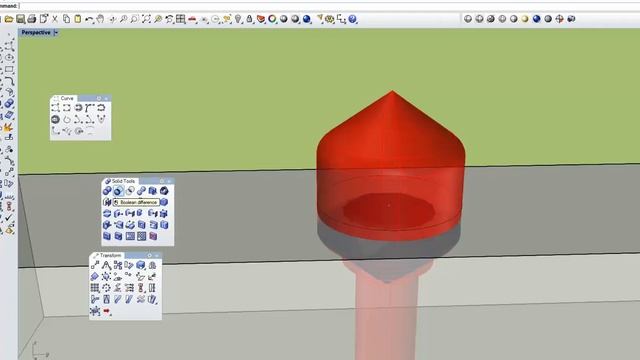Choose the dark blue sphere display mode
This screenshot has height=360, width=640.
(x=536, y=19)
